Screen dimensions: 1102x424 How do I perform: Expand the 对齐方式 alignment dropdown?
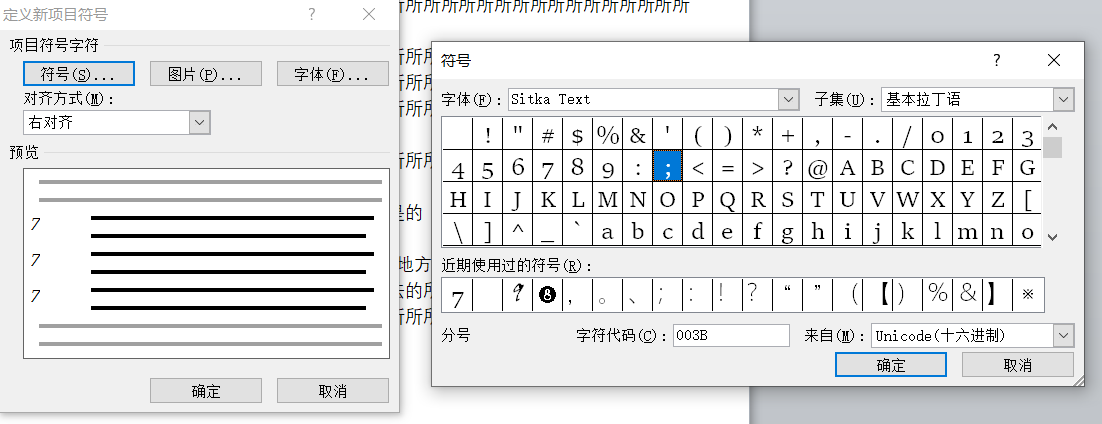click(199, 122)
